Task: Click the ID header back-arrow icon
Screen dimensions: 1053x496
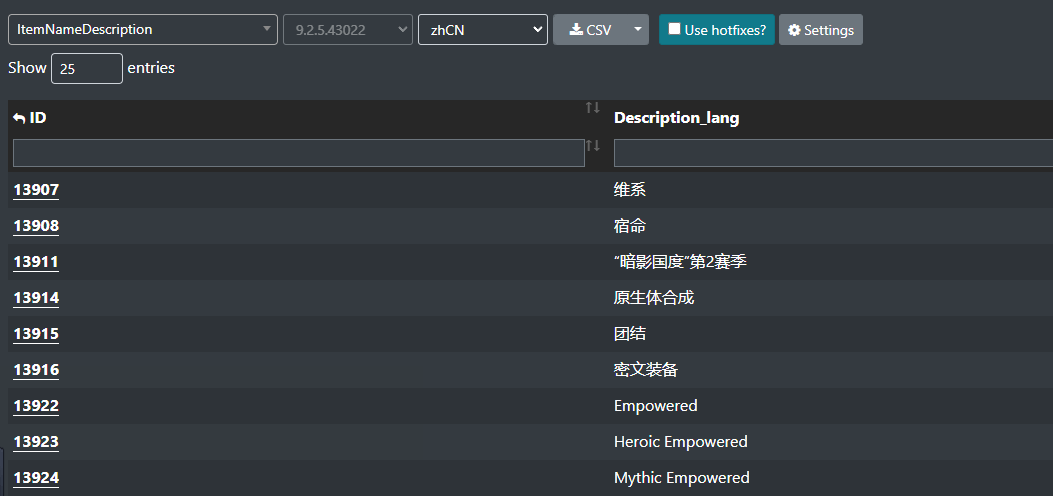Action: tap(19, 118)
